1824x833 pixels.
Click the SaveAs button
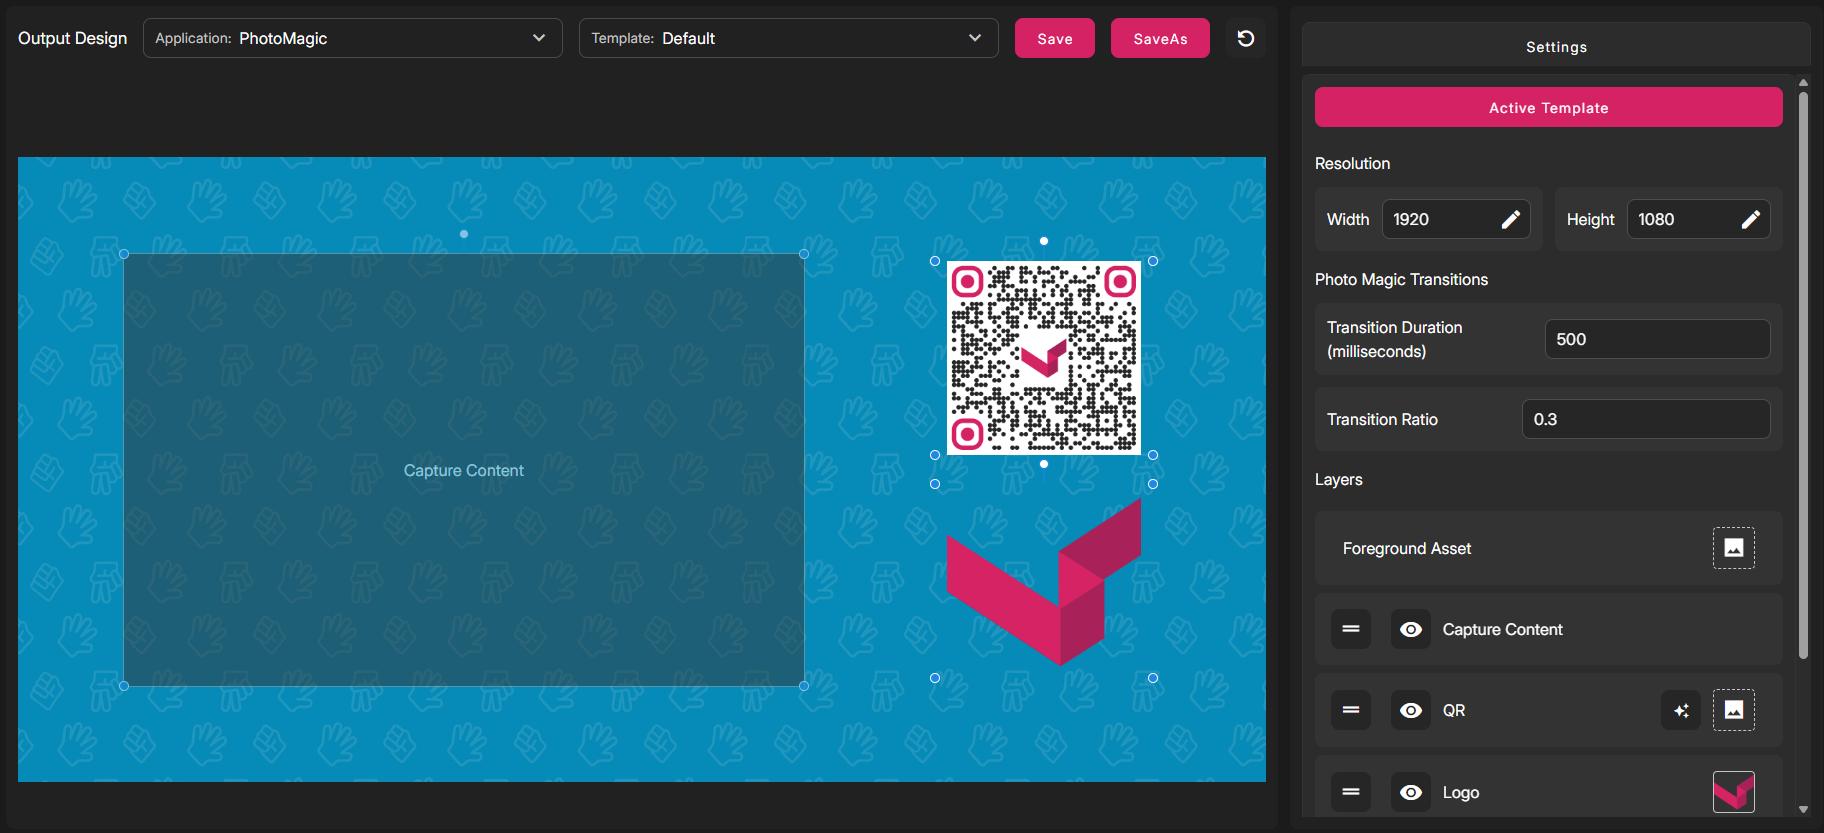click(1160, 38)
